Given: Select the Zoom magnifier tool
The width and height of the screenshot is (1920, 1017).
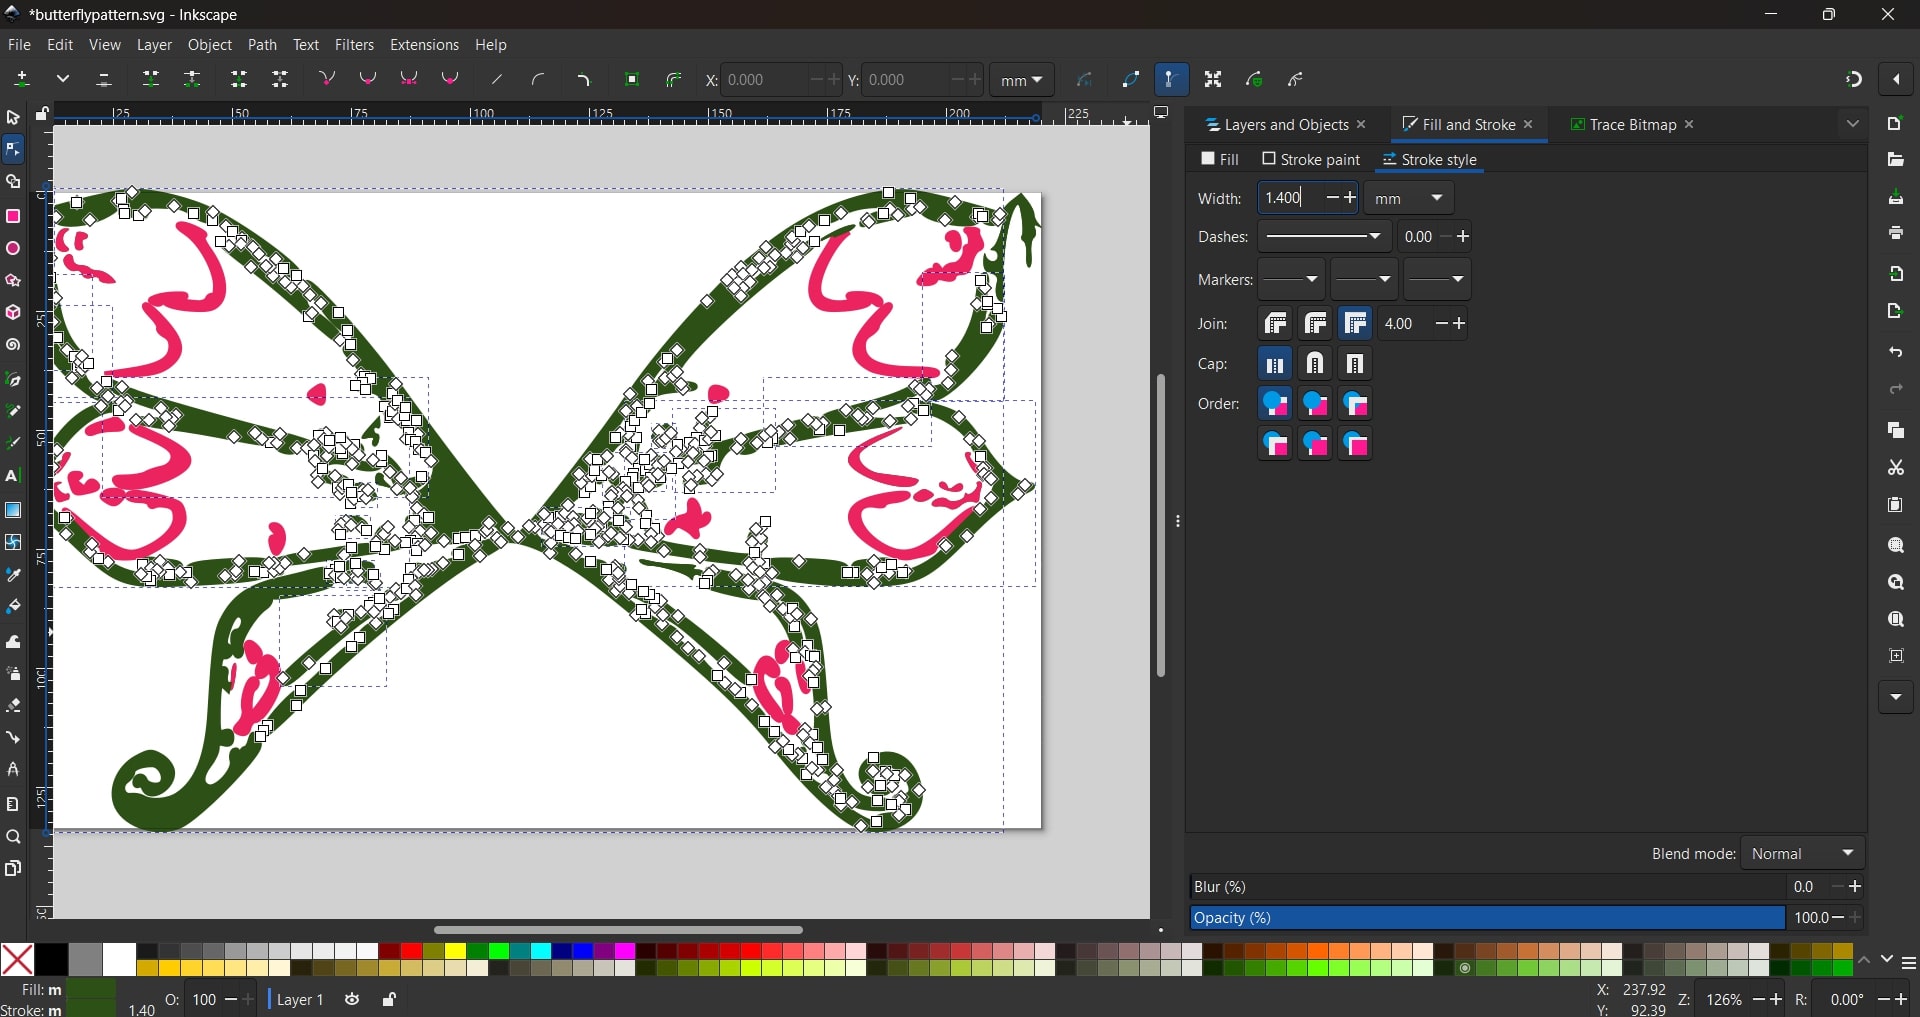Looking at the screenshot, I should (x=13, y=838).
